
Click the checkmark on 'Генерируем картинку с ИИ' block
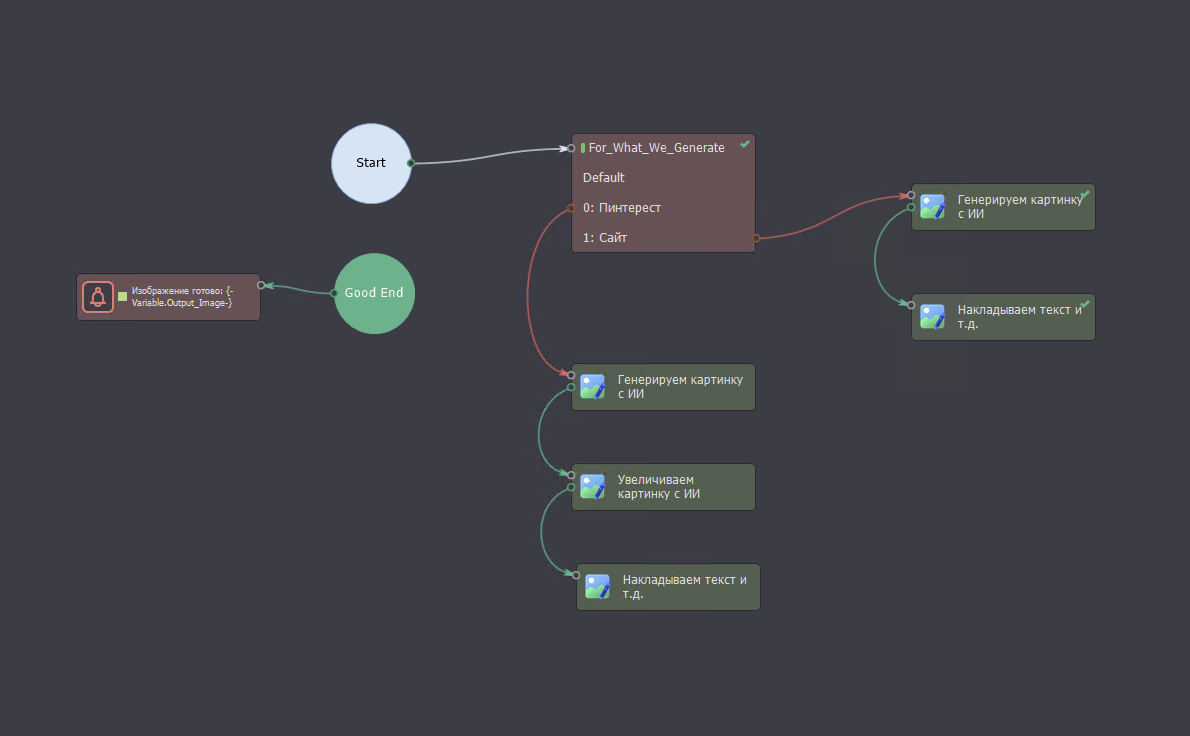point(1085,194)
